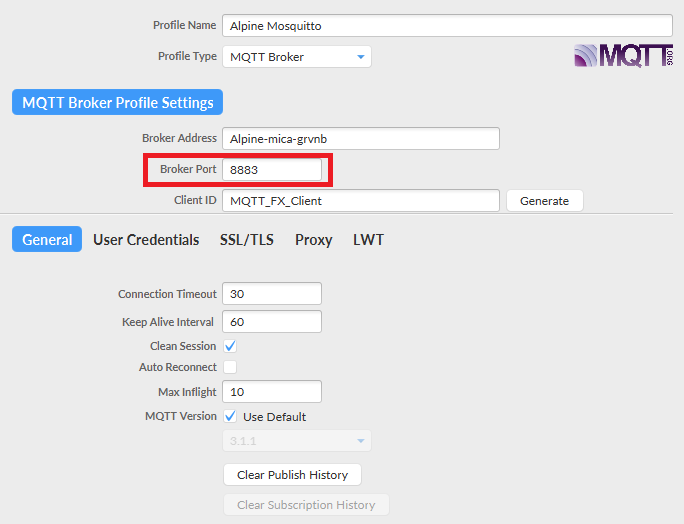Open the User Credentials tab
This screenshot has height=524, width=684.
(146, 240)
